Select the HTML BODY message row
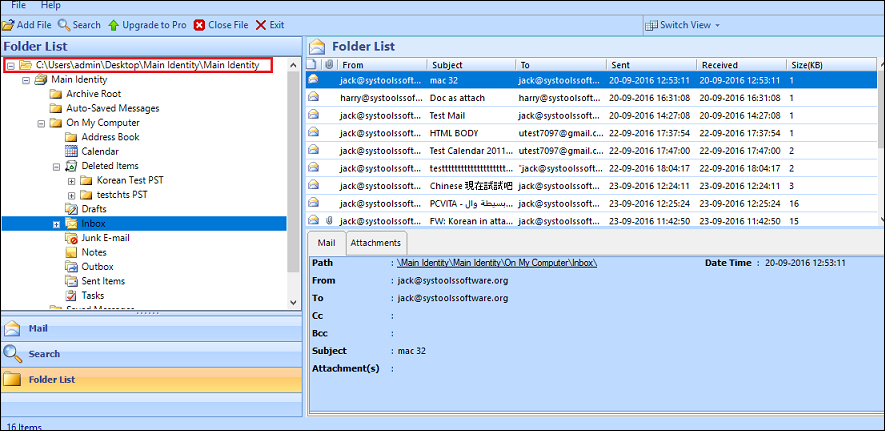 [x=592, y=133]
